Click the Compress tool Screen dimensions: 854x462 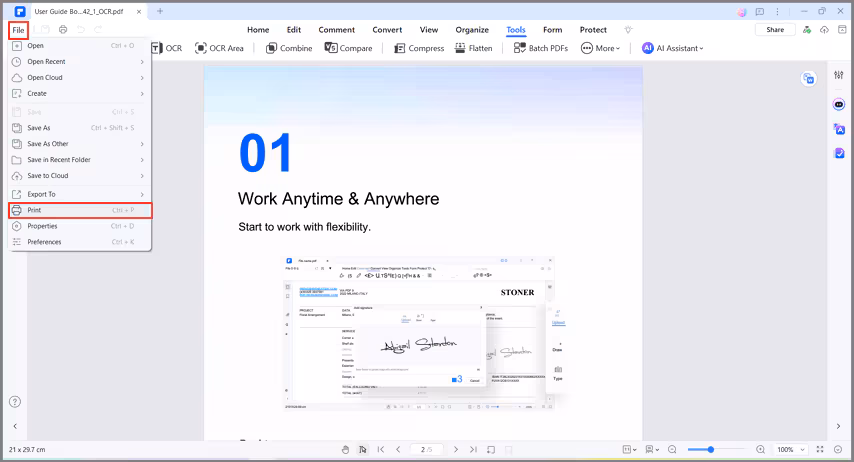(419, 48)
